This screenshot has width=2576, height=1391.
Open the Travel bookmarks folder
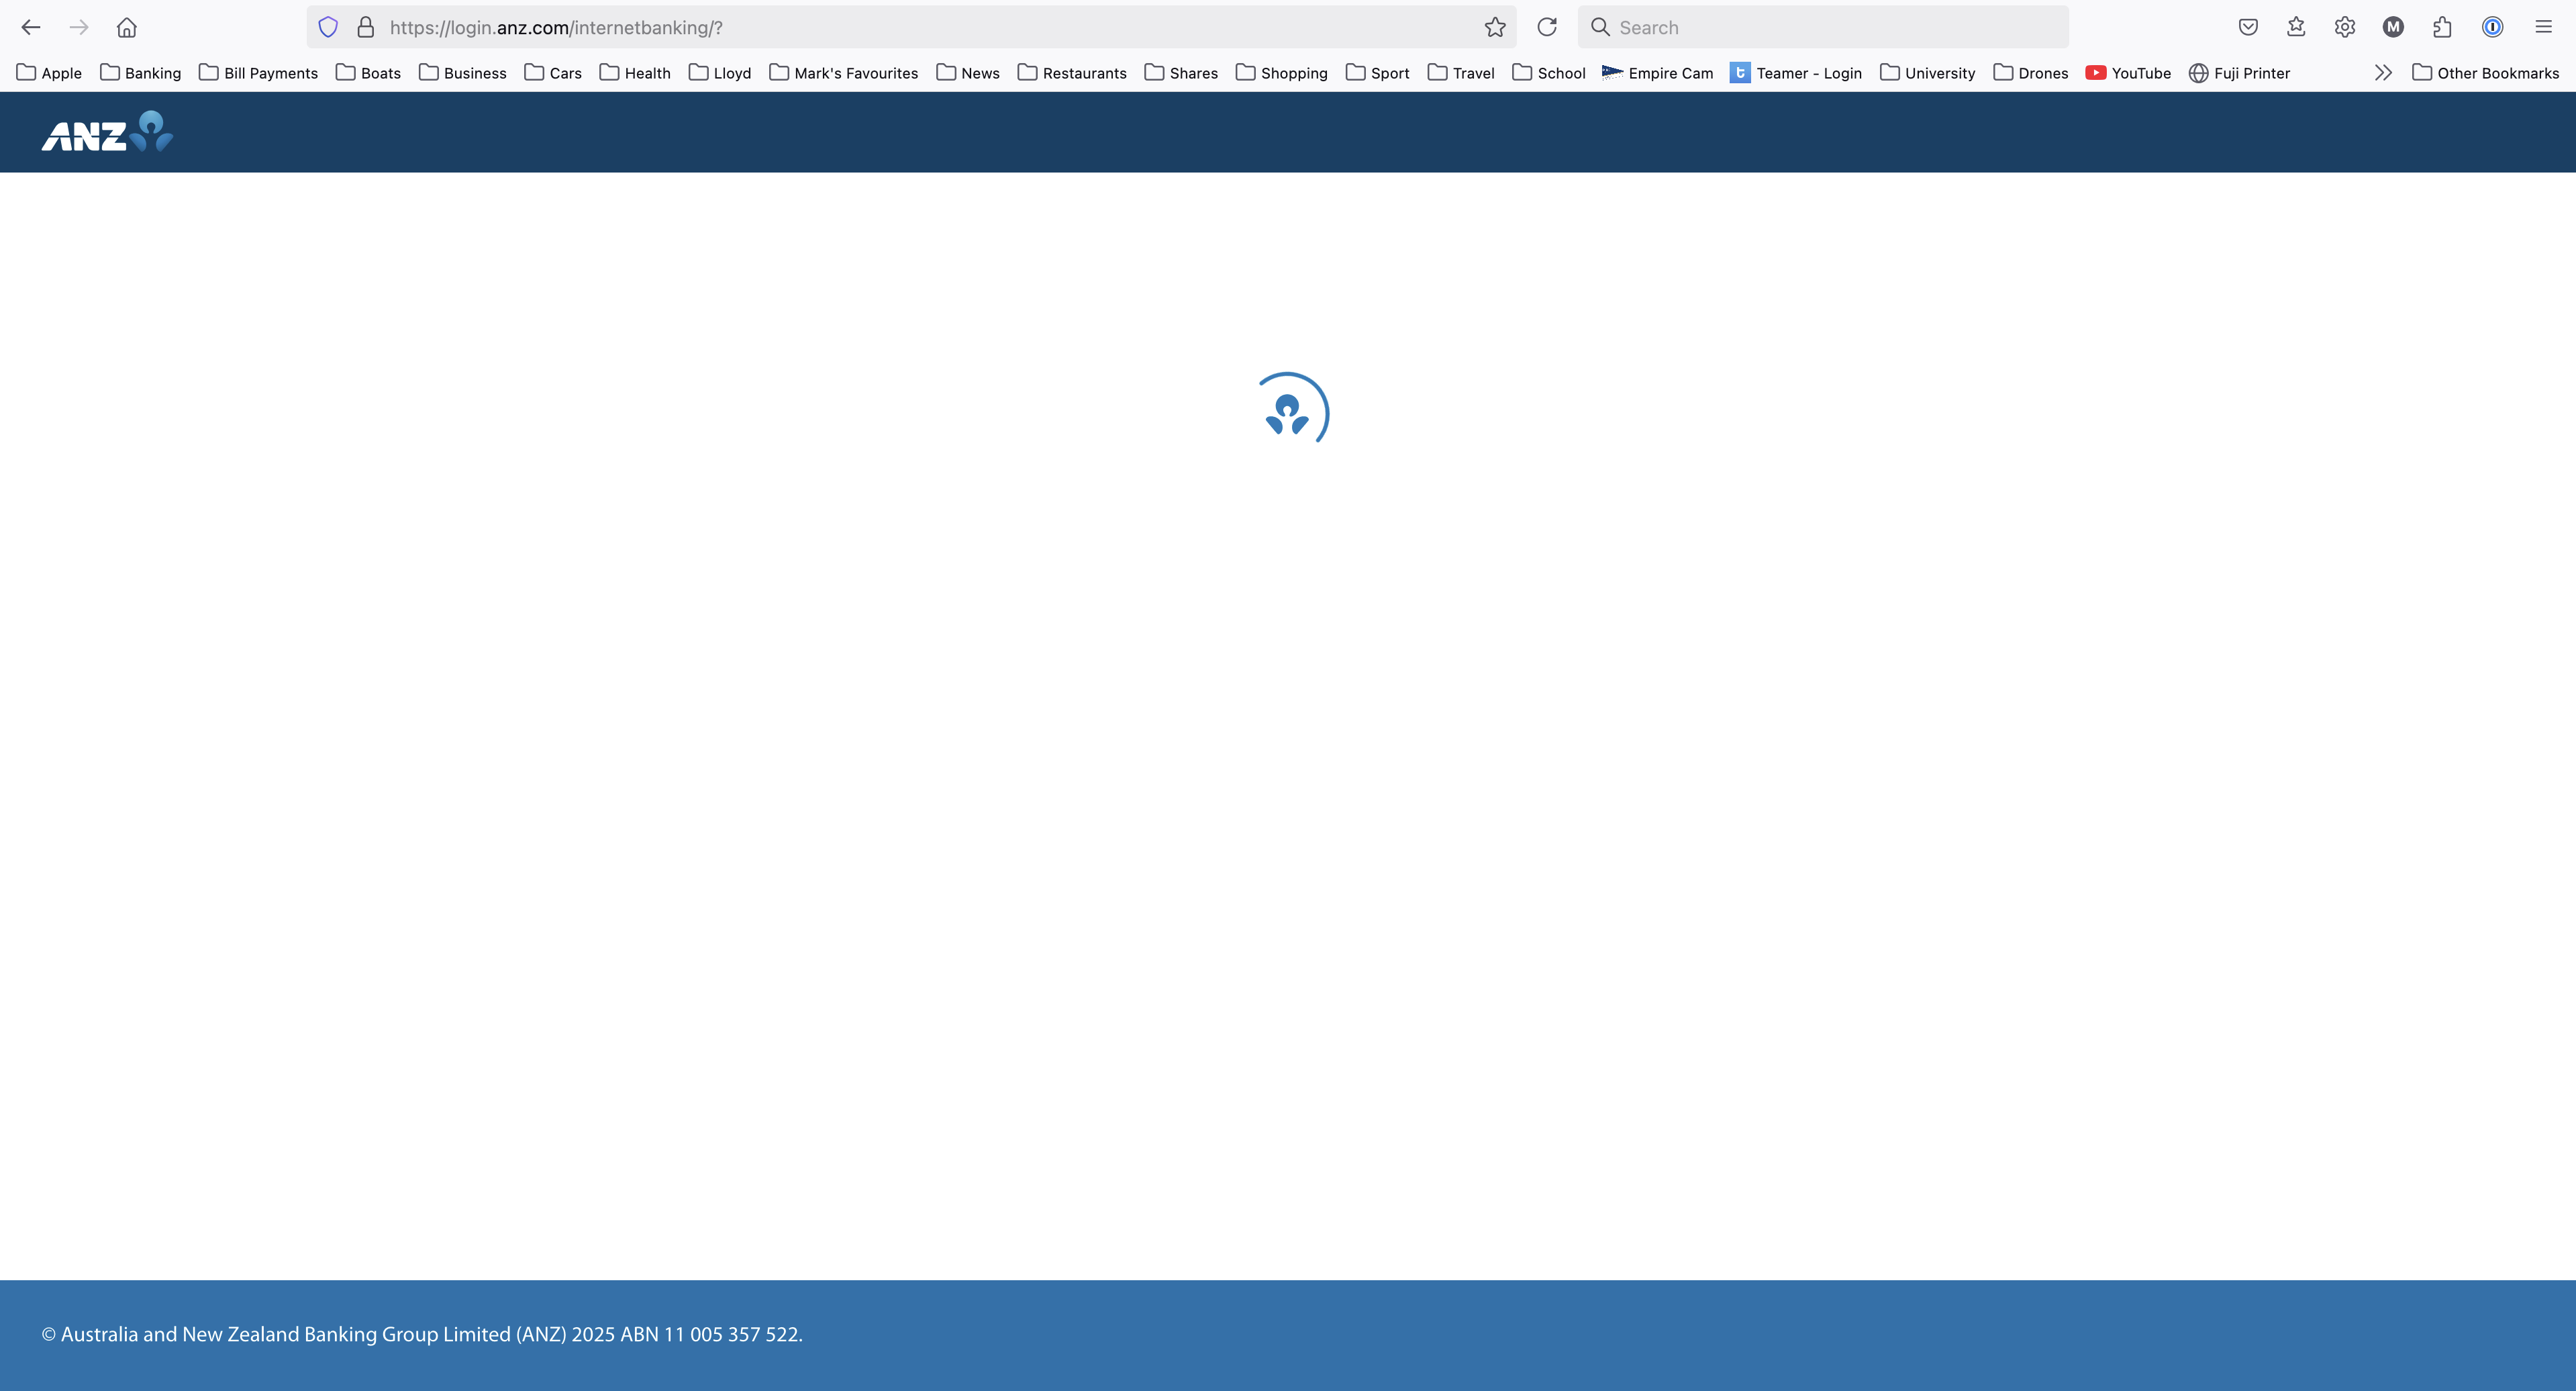coord(1461,73)
